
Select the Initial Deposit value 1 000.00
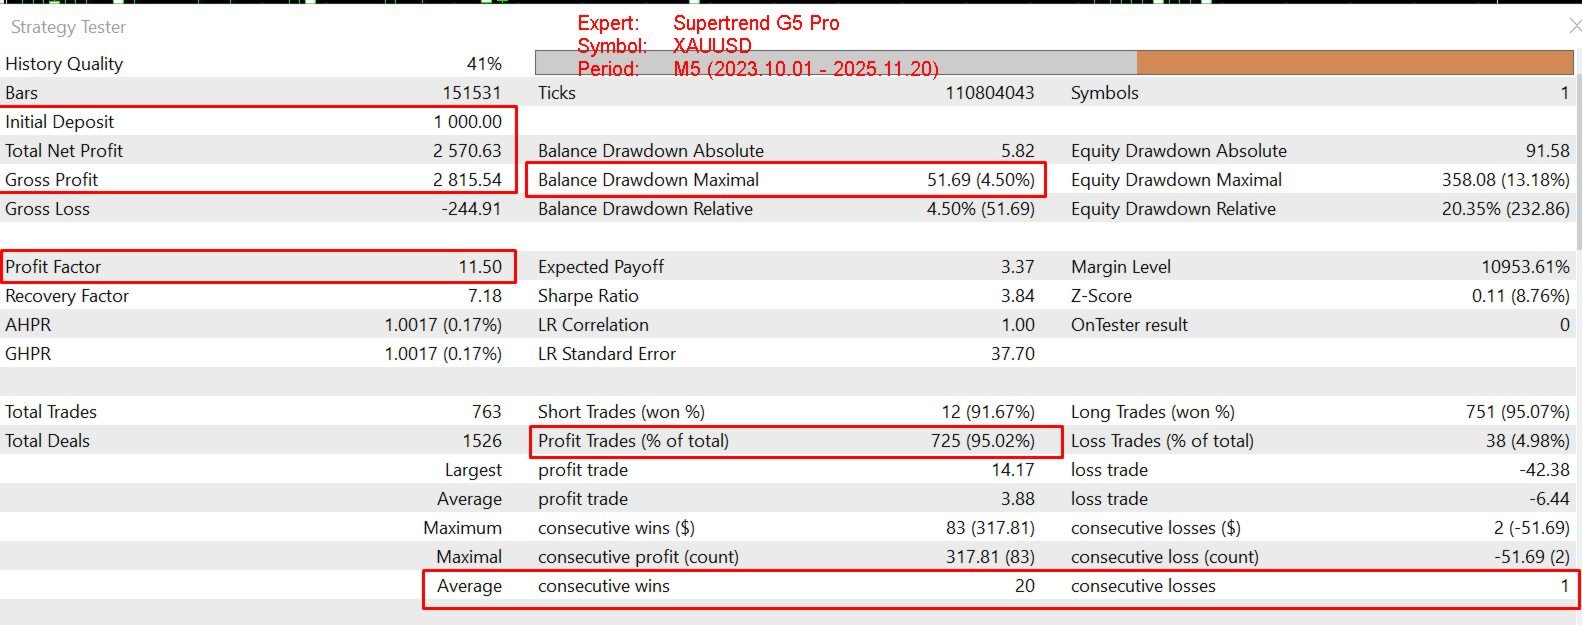coord(468,122)
